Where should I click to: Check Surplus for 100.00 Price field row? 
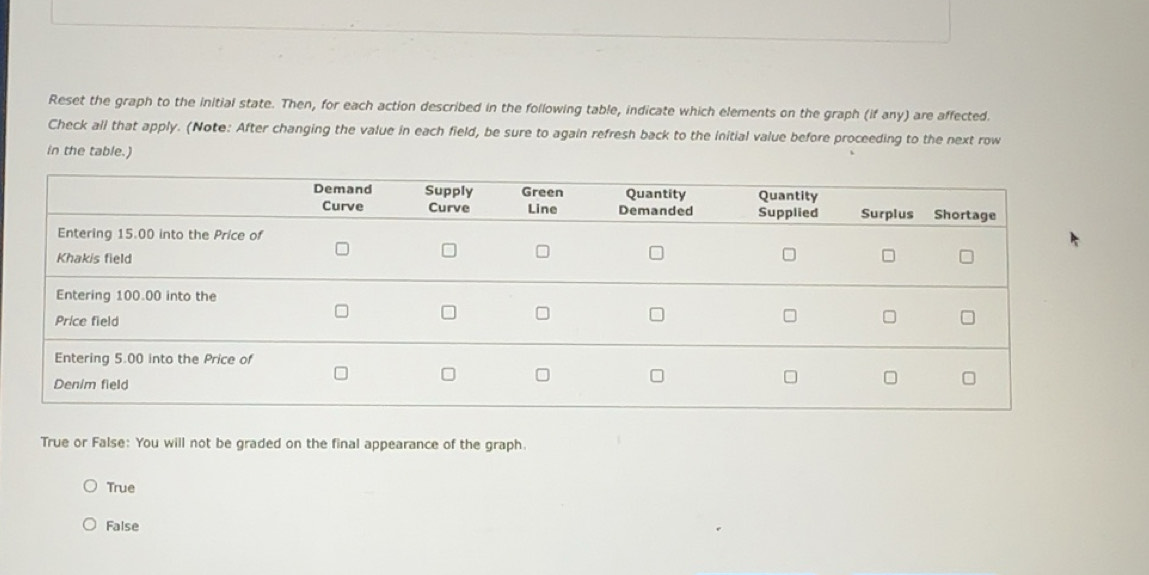[x=886, y=318]
